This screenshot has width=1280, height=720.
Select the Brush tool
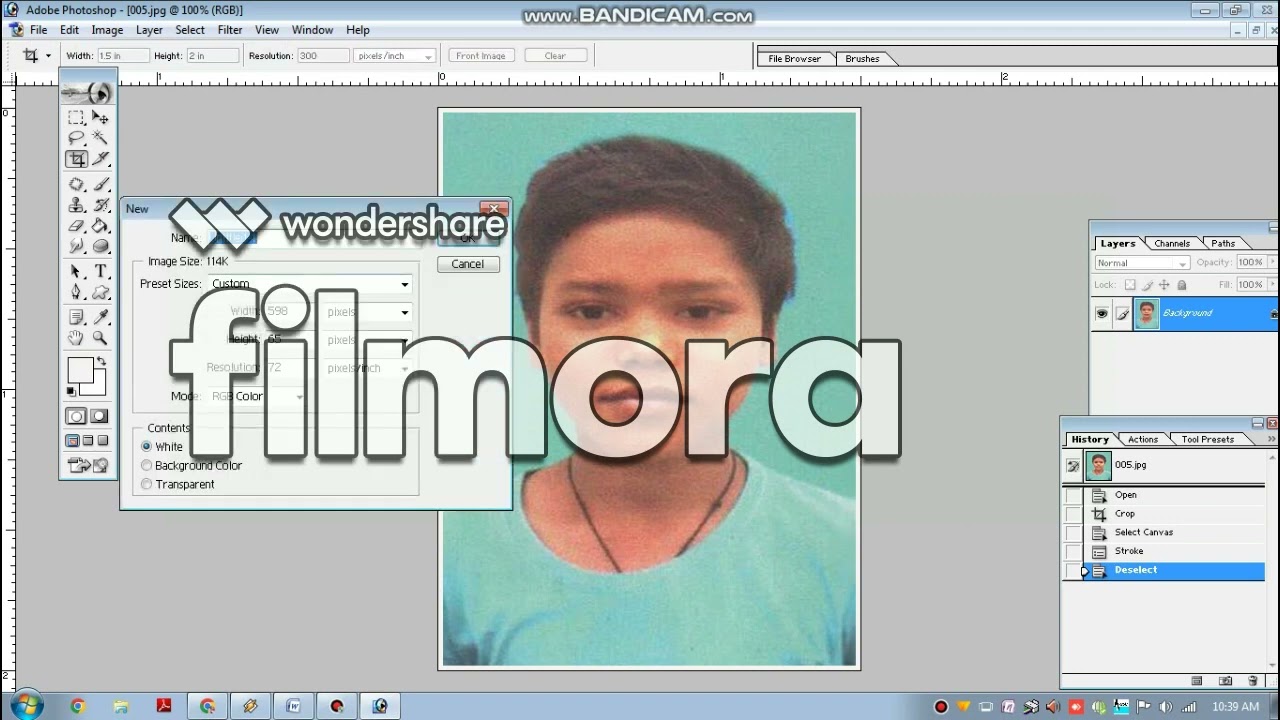click(x=100, y=184)
